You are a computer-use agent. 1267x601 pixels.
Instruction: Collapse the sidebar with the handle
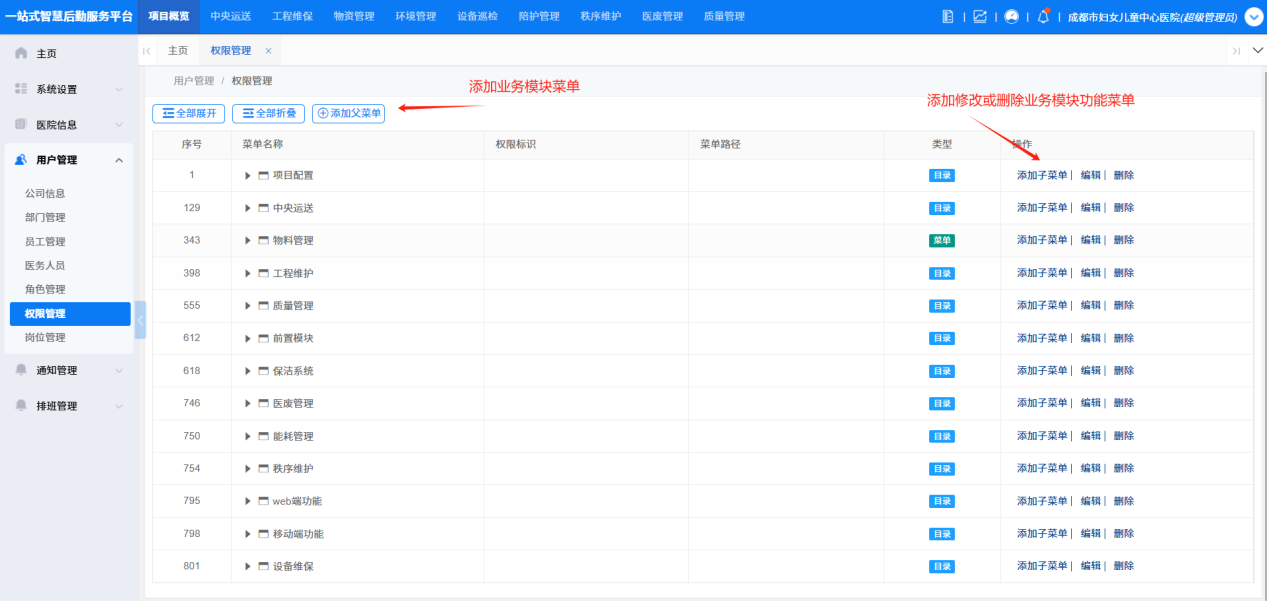(140, 320)
